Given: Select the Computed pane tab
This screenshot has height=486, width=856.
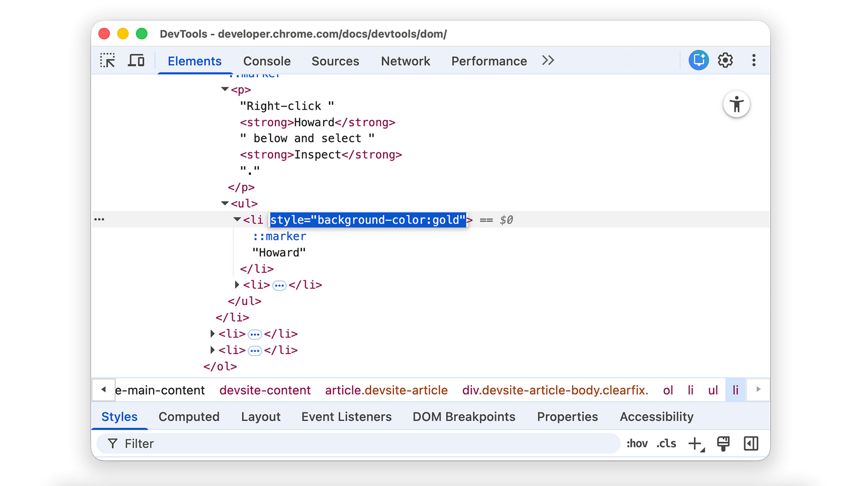Looking at the screenshot, I should (189, 417).
